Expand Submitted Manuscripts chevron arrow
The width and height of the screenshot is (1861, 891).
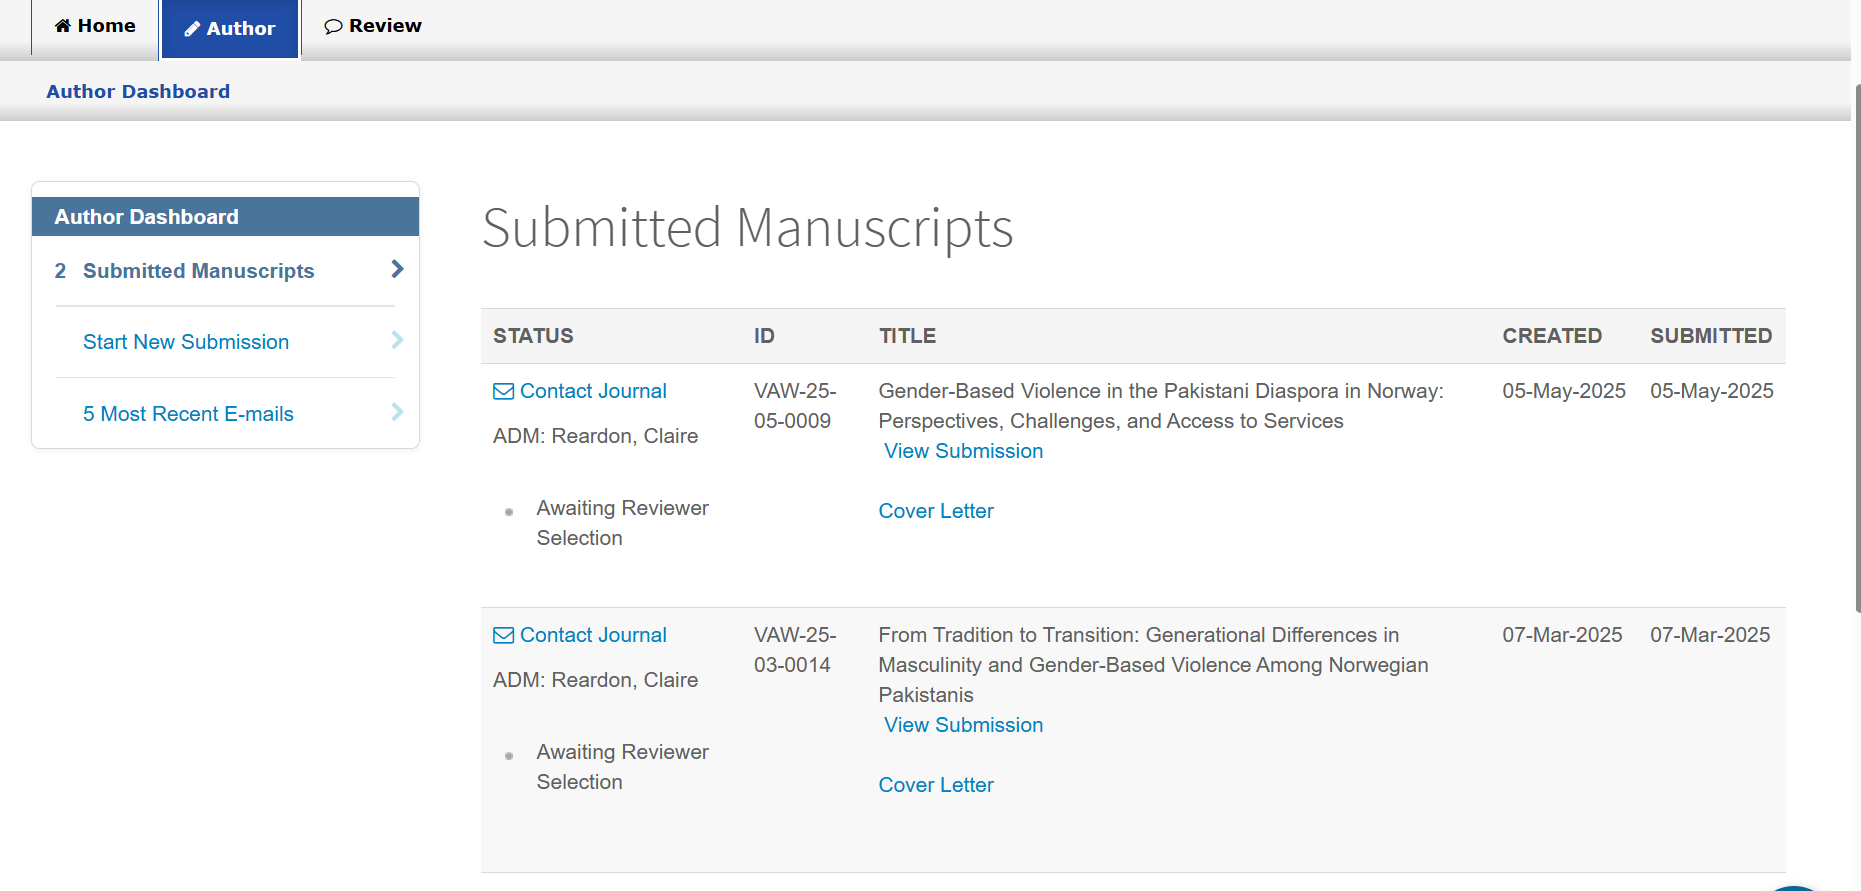(397, 269)
